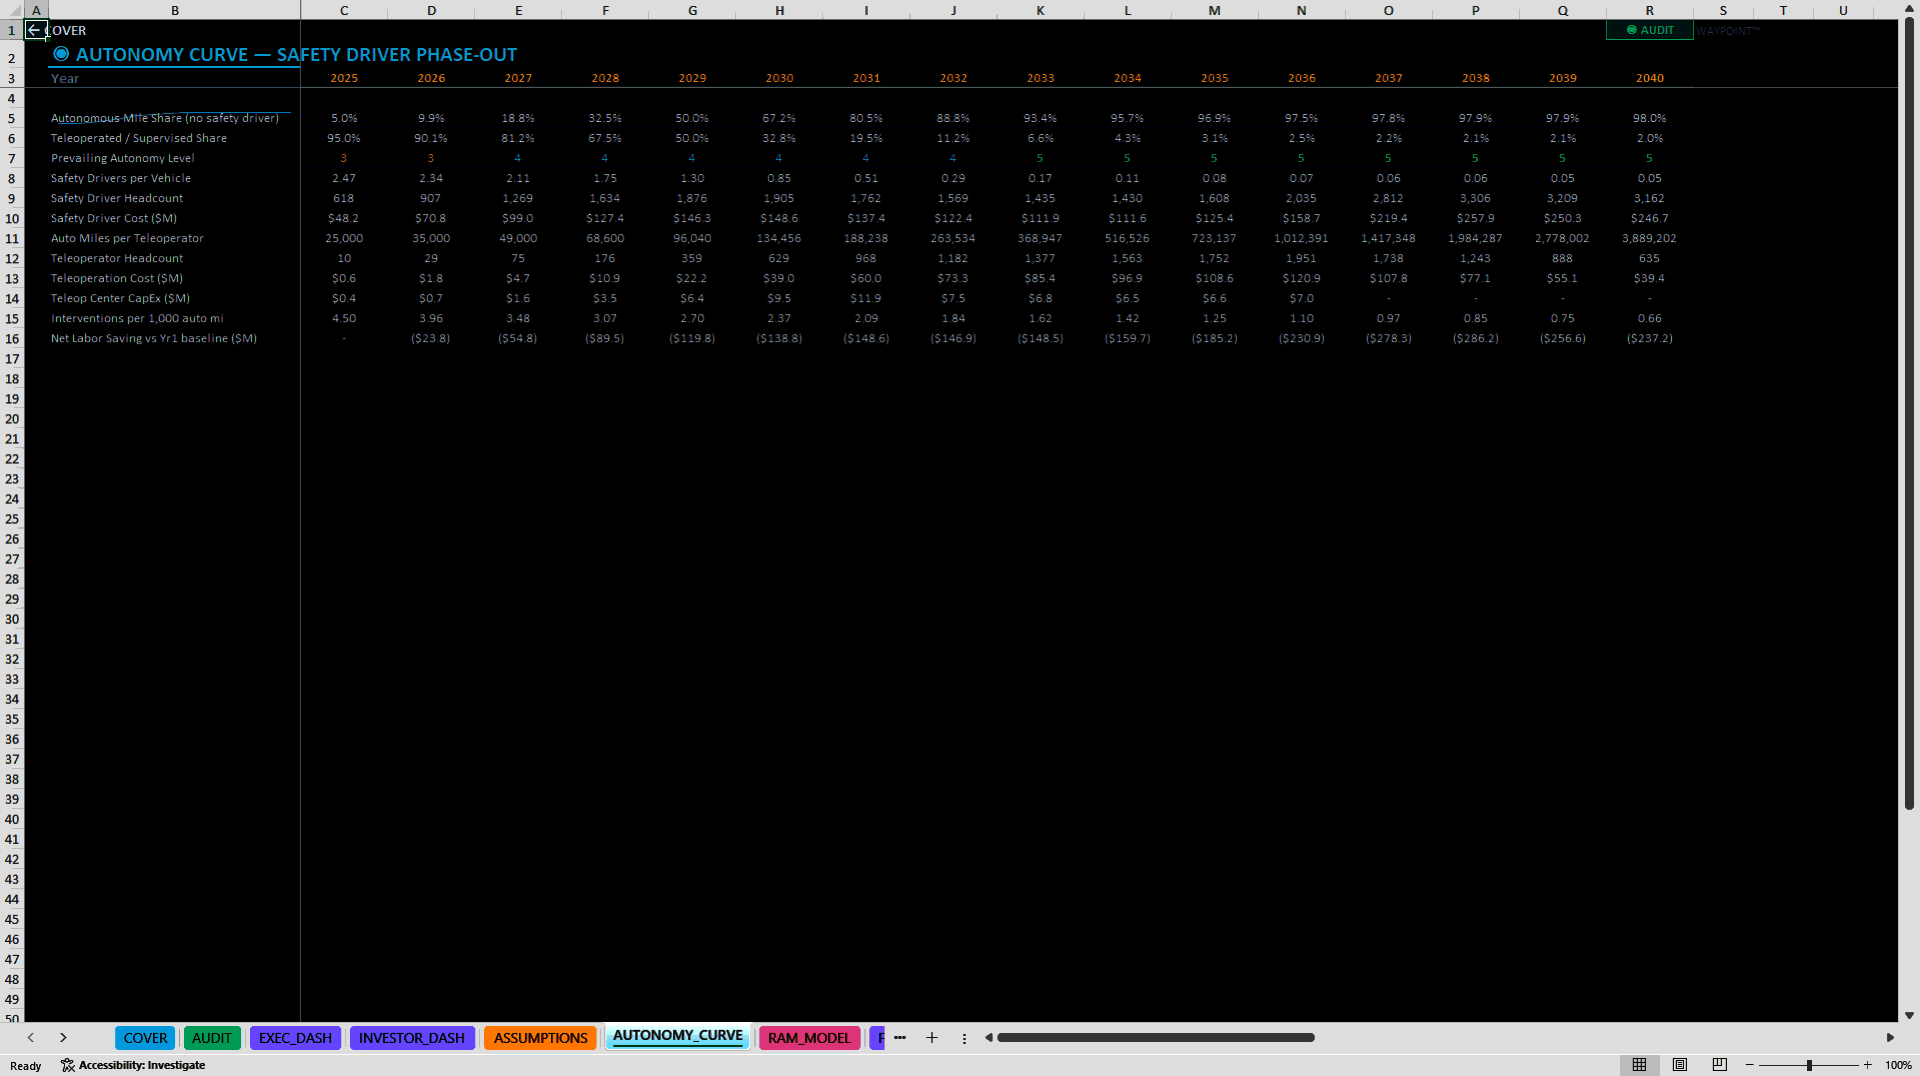1920x1076 pixels.
Task: Click 'Teleoperator Headcount' label
Action: pos(117,258)
